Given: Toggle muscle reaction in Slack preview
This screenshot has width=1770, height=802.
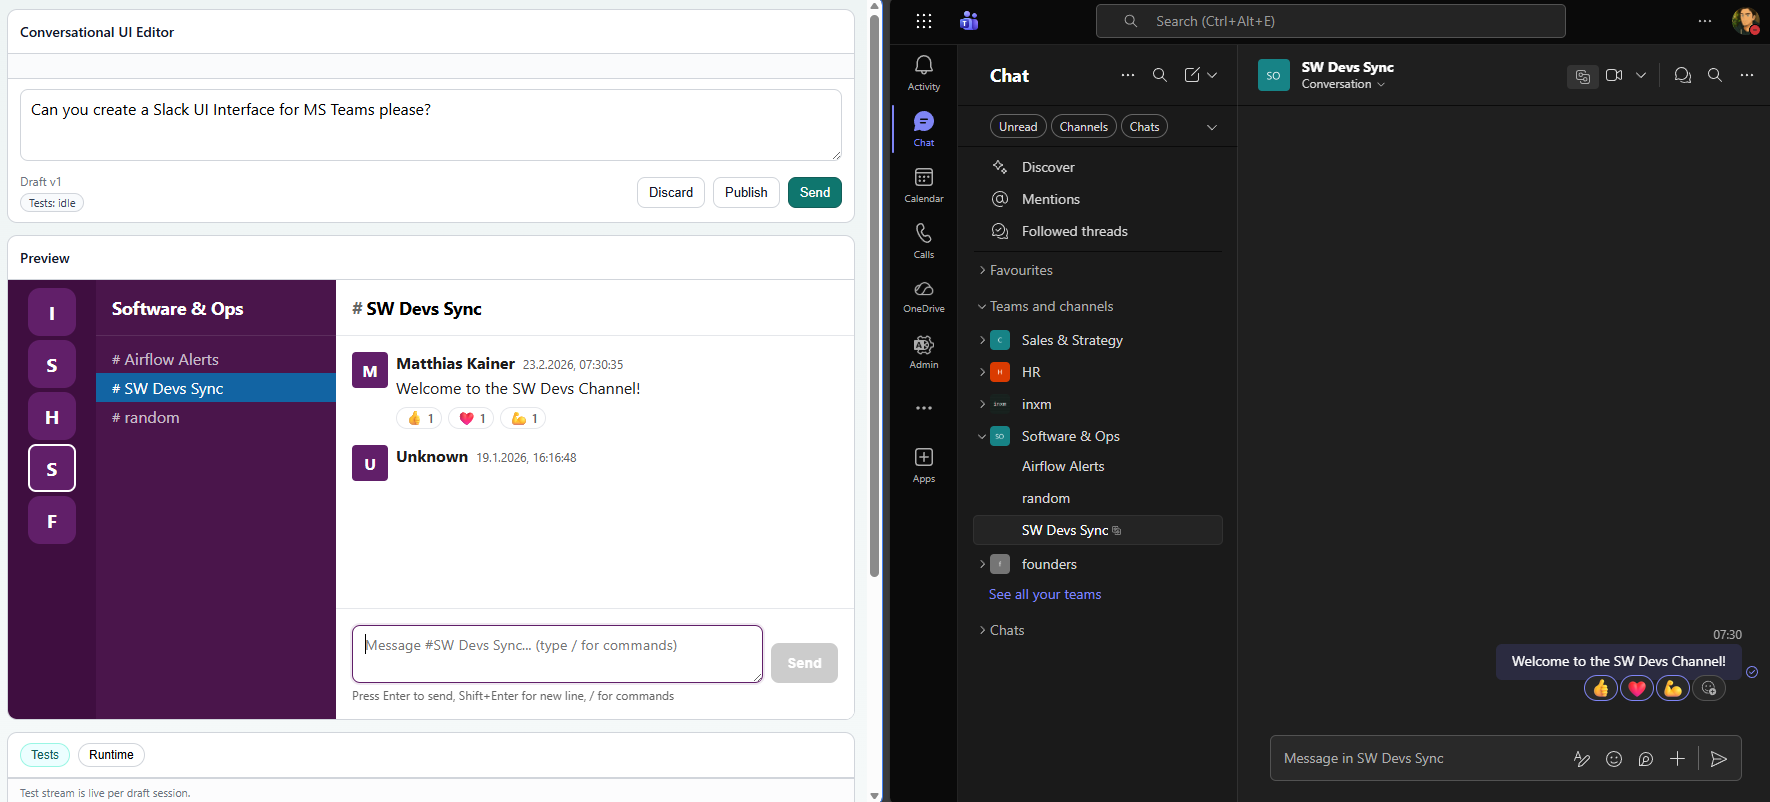Looking at the screenshot, I should point(523,418).
